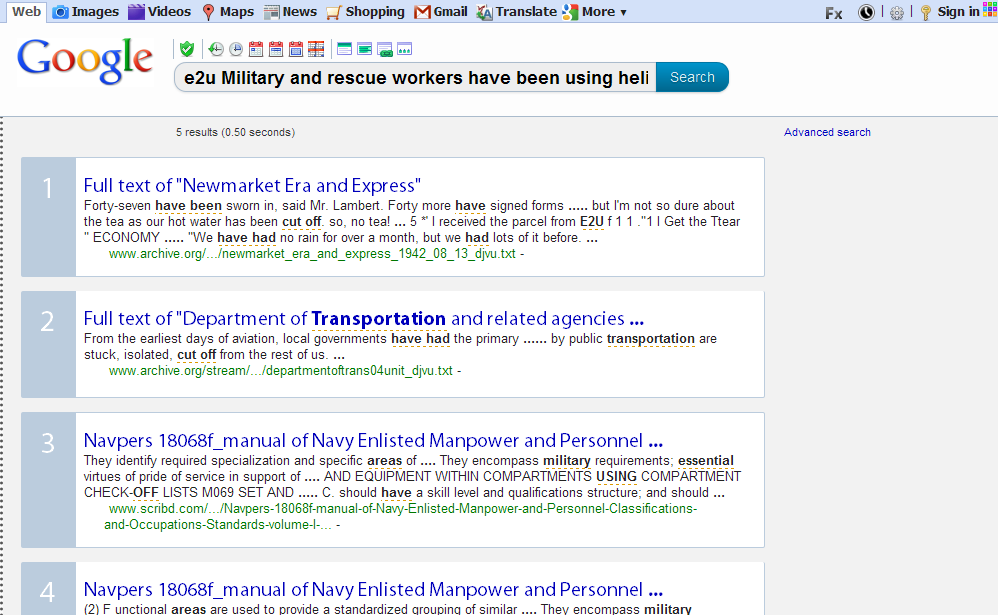Switch to Images search
This screenshot has height=615, width=998.
[x=85, y=11]
